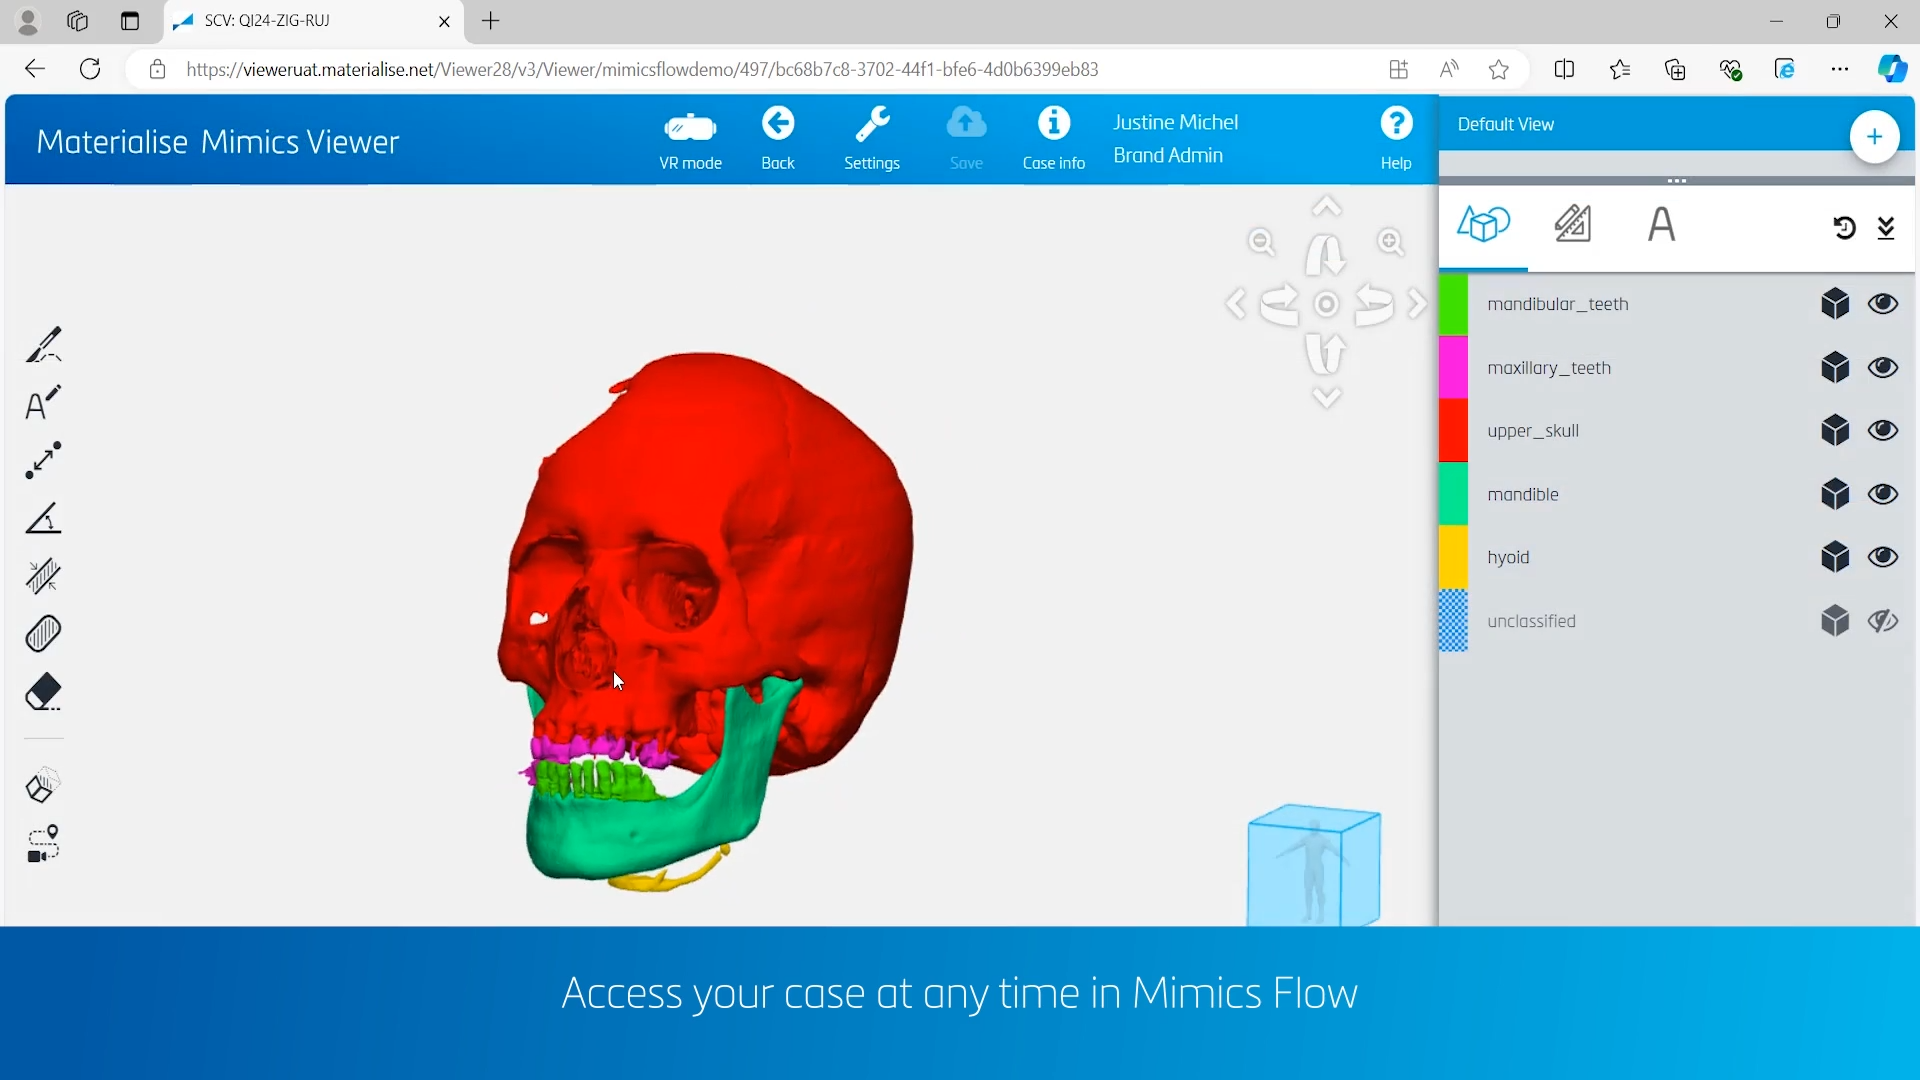Open Case info
Screen dimensions: 1920x1080
point(1053,139)
